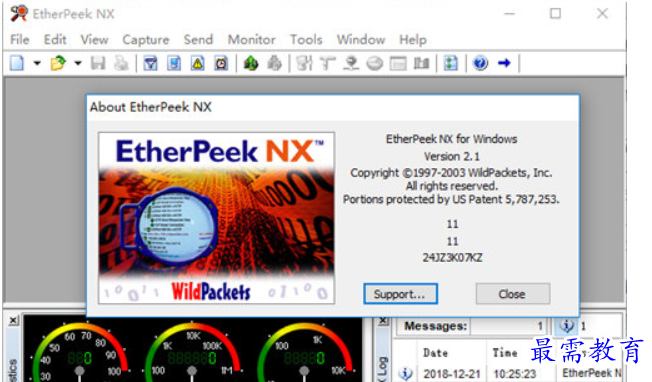Click the greyed icon after green monitor icon

tap(274, 63)
